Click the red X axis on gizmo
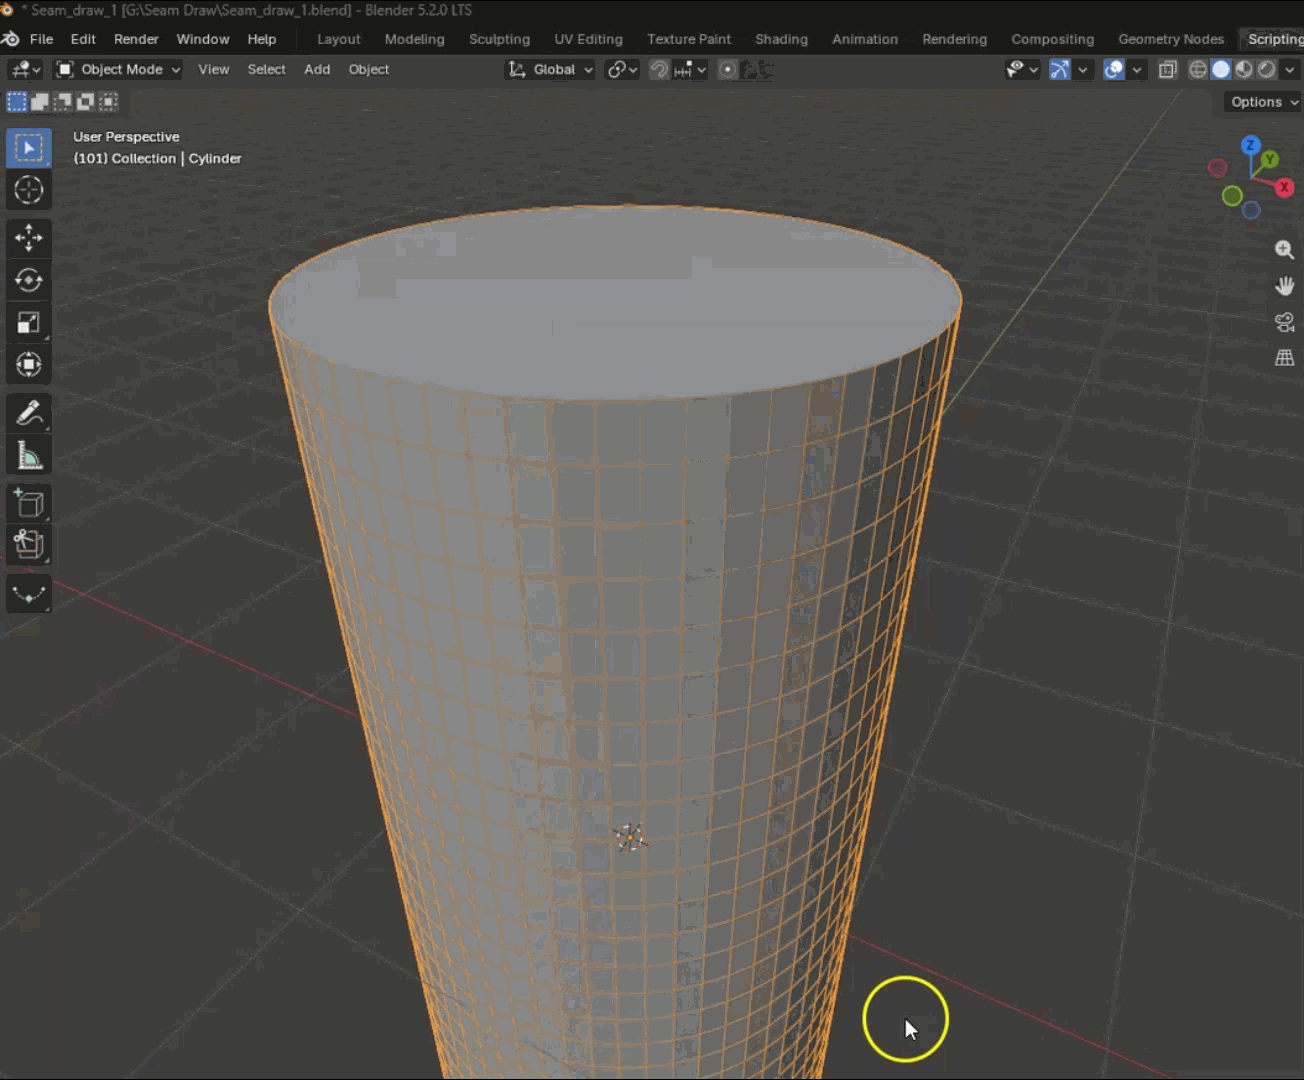Viewport: 1304px width, 1080px height. pyautogui.click(x=1285, y=187)
